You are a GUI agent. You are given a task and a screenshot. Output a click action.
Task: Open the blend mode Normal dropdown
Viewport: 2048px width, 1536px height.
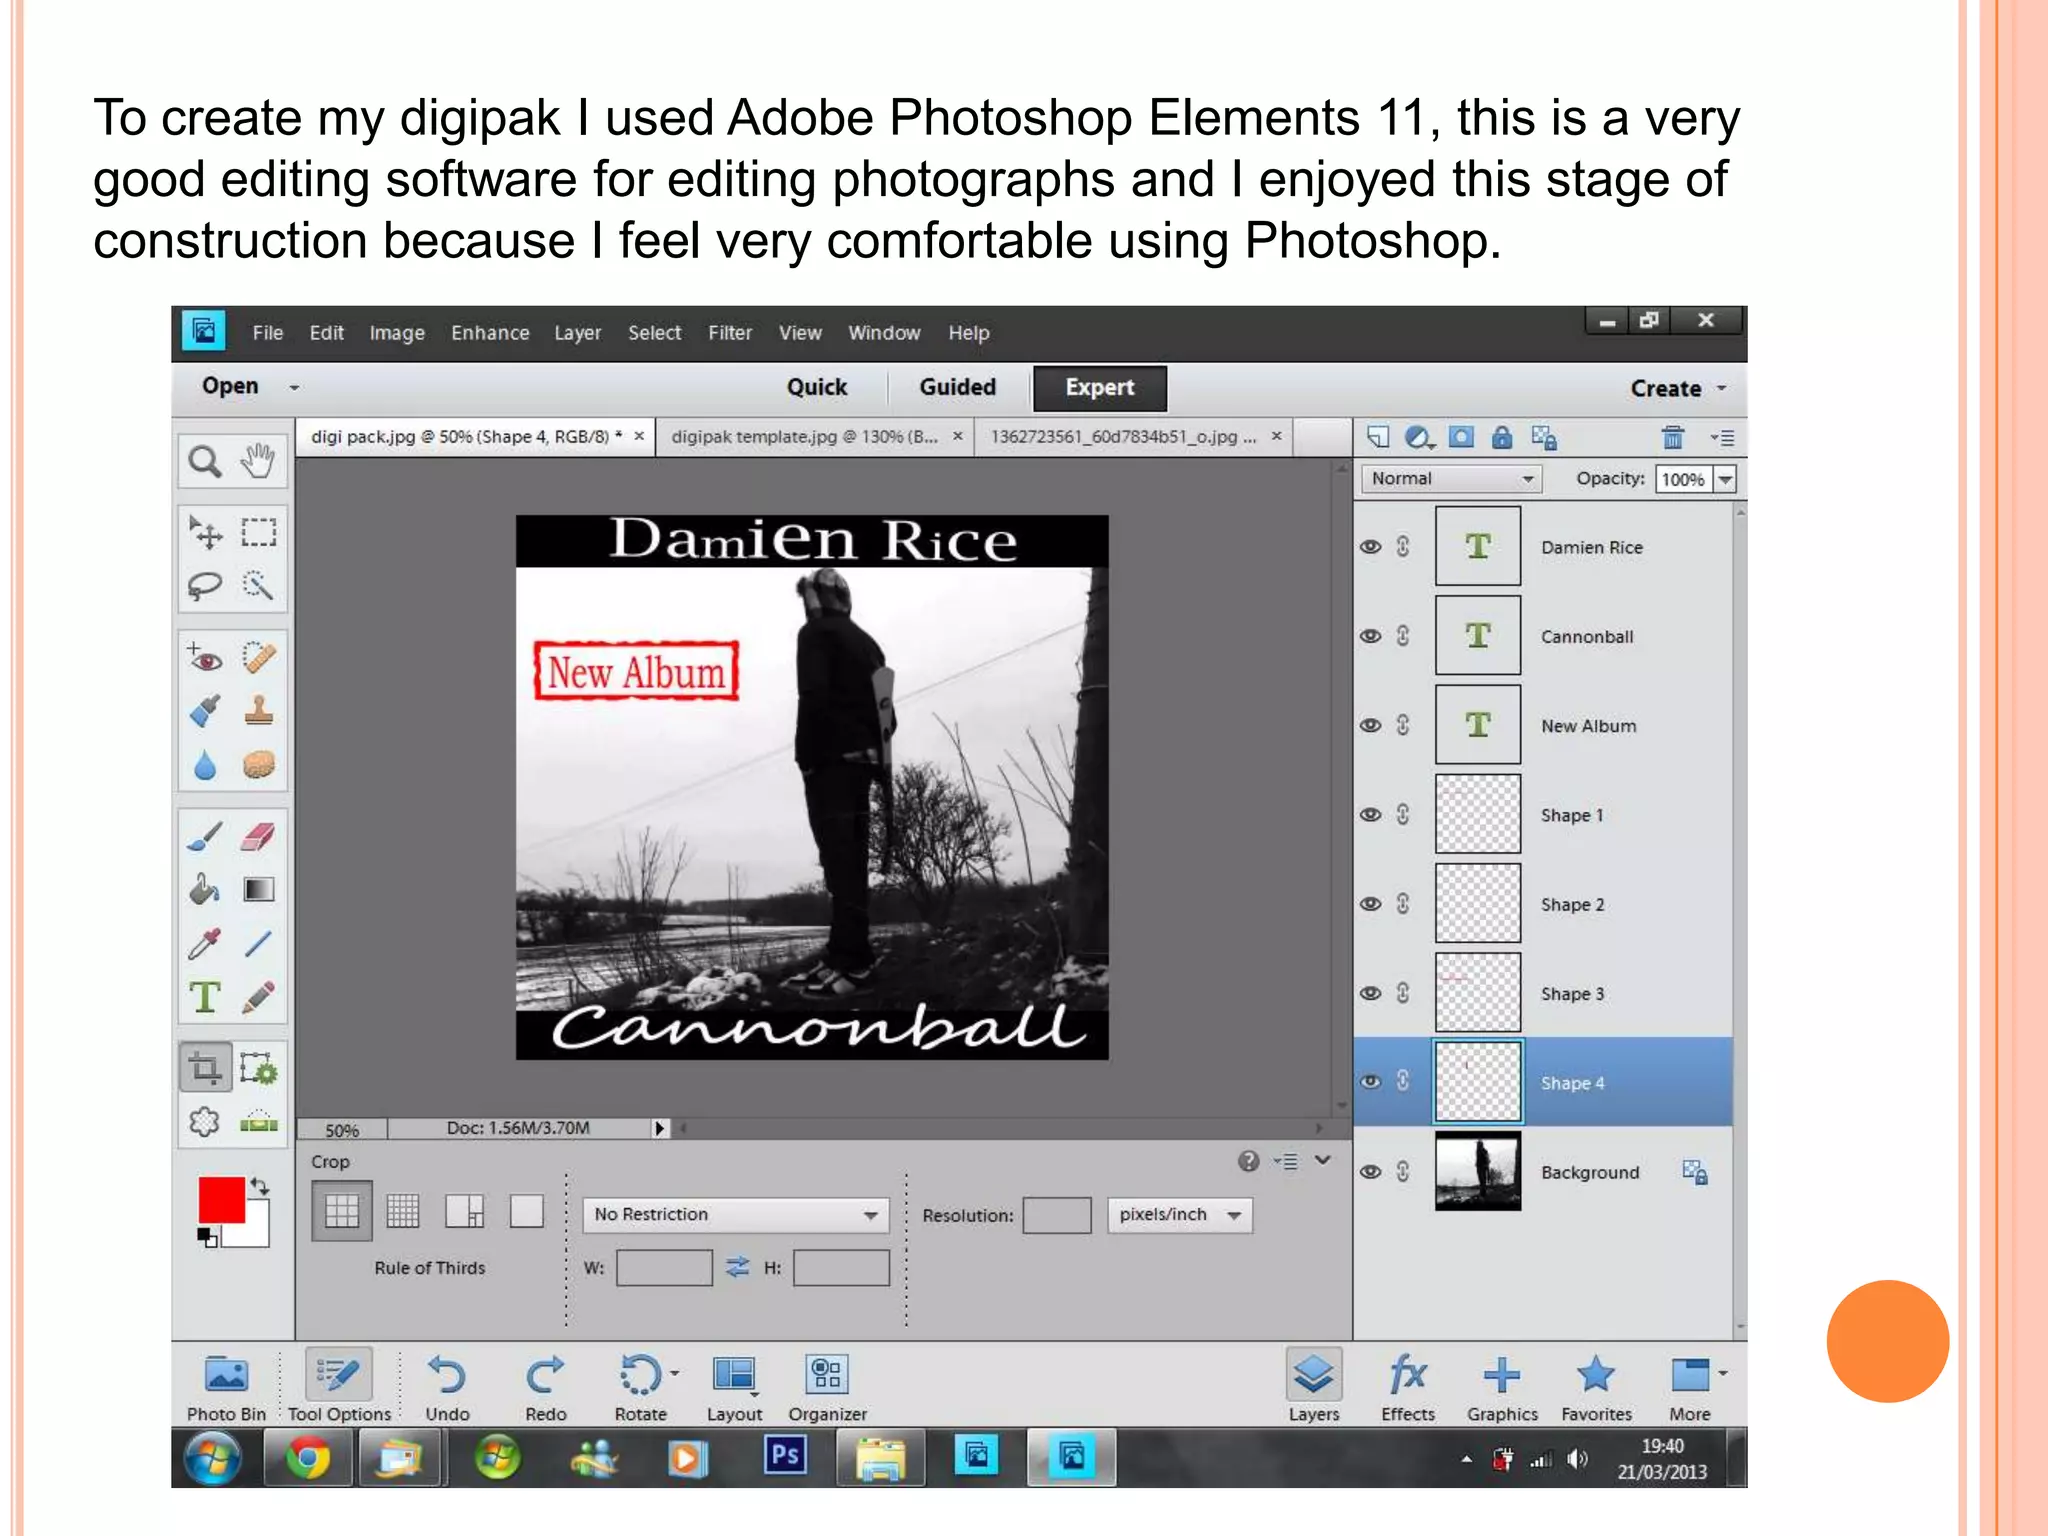[1450, 479]
